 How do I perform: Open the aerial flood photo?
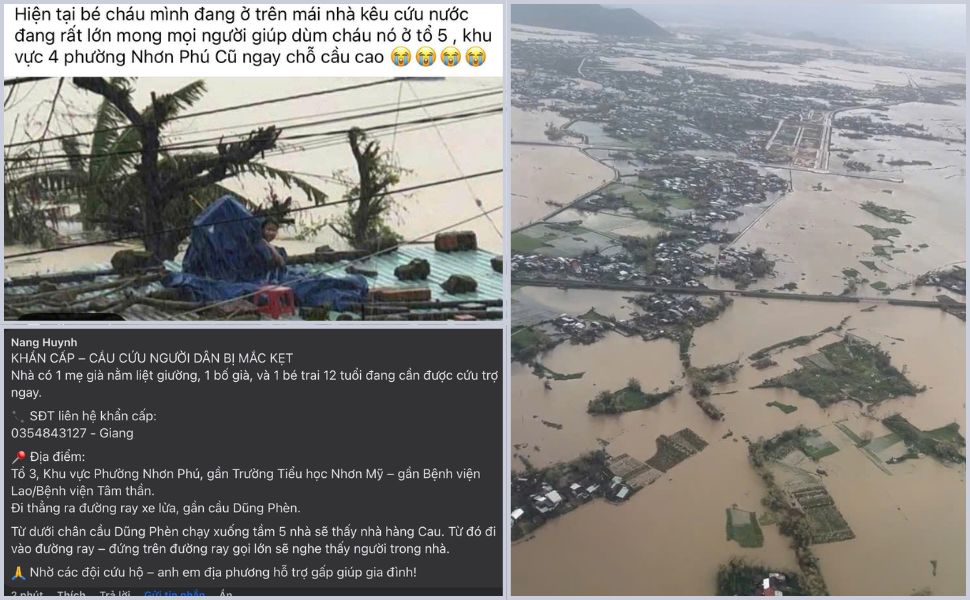[x=737, y=300]
